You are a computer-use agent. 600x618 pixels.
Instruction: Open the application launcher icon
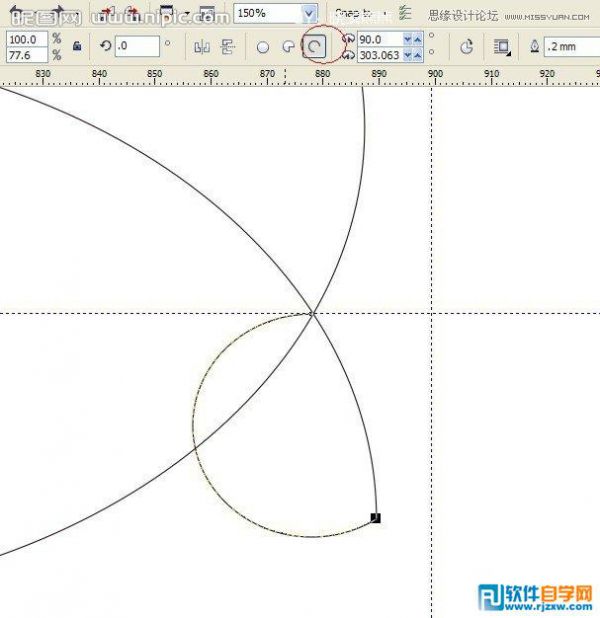click(x=167, y=14)
